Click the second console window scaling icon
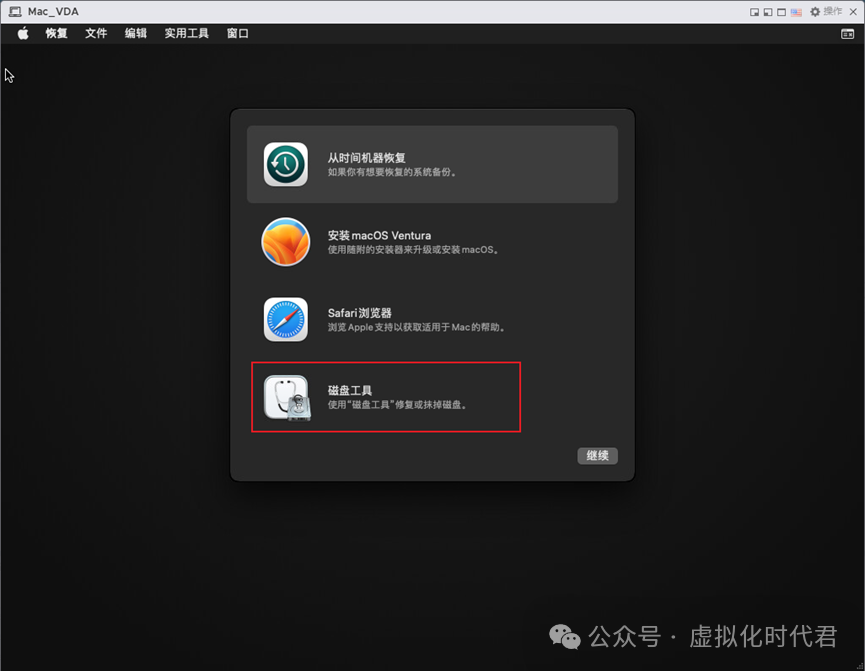 click(x=768, y=12)
